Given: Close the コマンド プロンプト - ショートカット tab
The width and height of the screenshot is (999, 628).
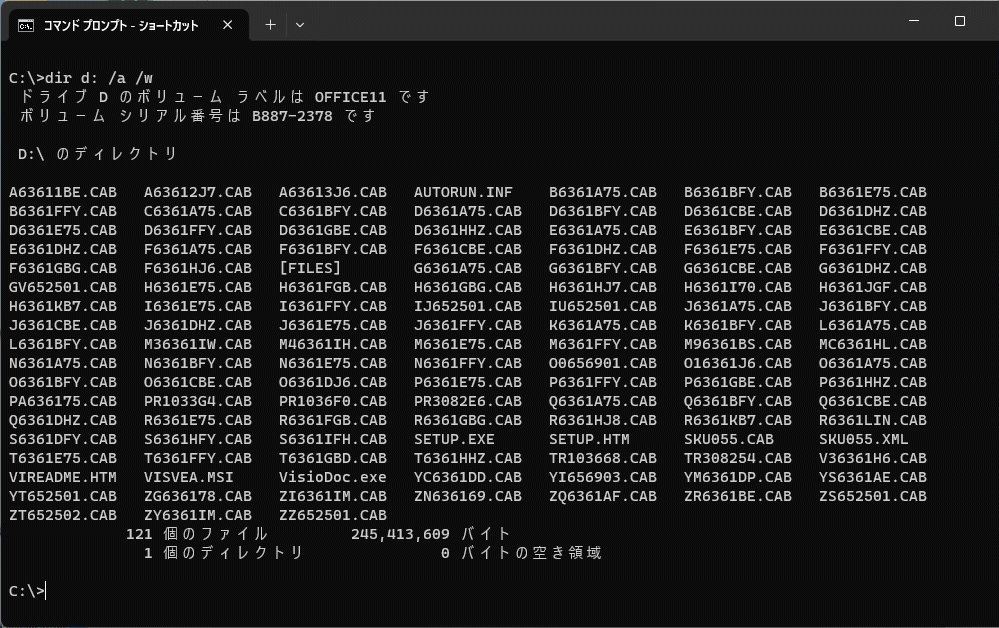Looking at the screenshot, I should [x=227, y=25].
